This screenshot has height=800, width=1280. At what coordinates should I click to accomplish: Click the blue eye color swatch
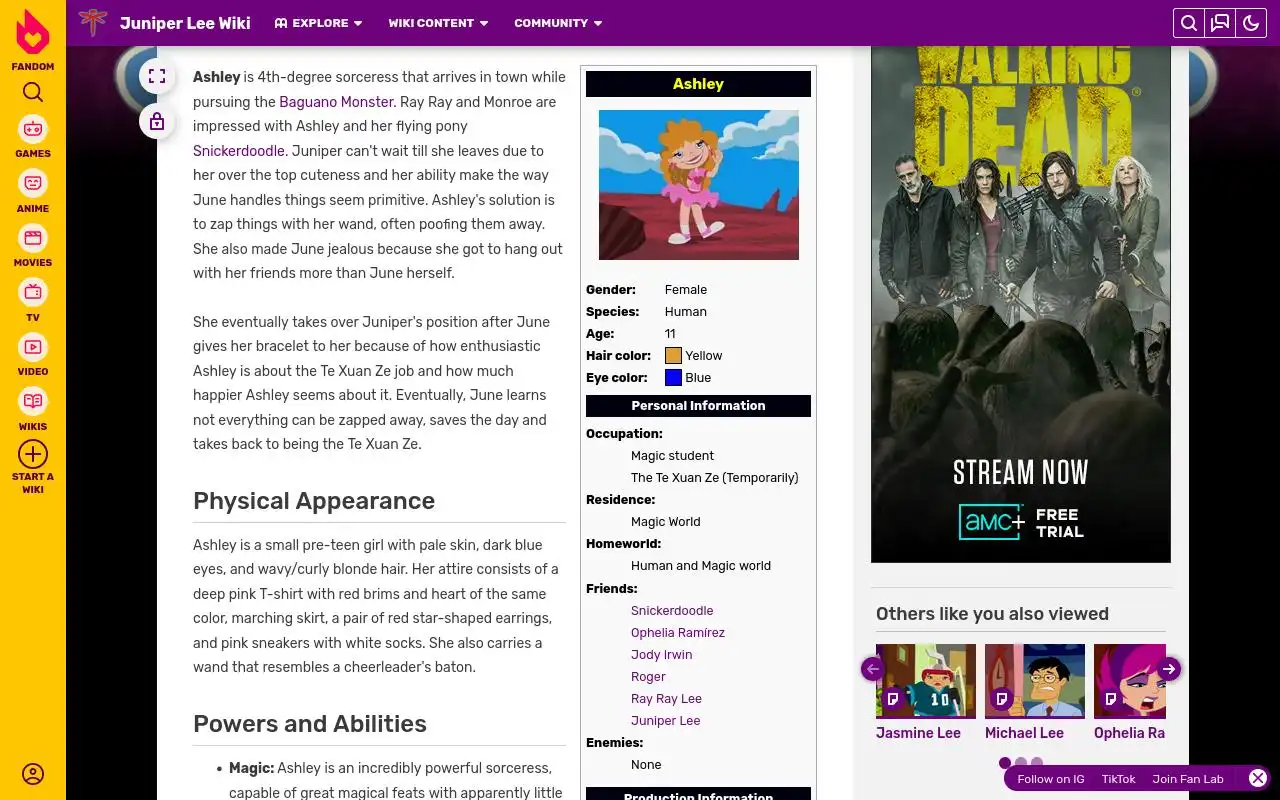[x=673, y=377]
